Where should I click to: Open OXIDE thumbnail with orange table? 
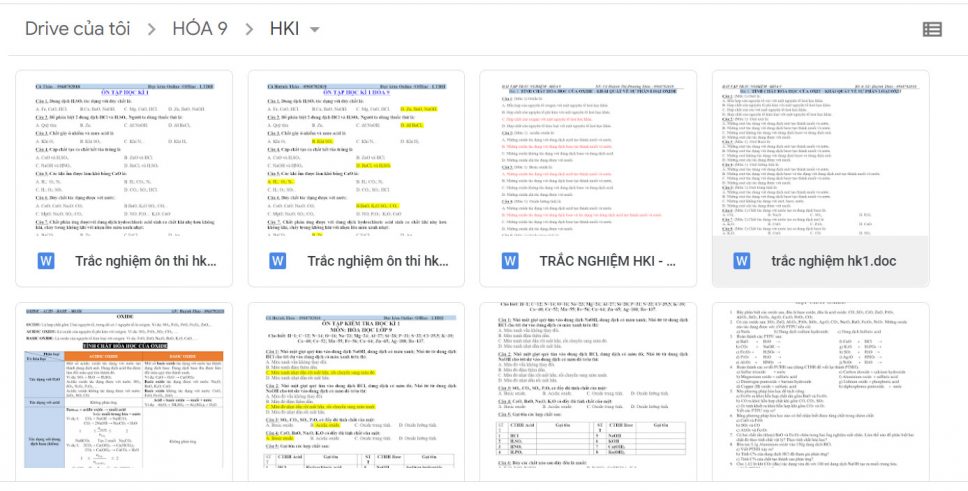point(124,395)
